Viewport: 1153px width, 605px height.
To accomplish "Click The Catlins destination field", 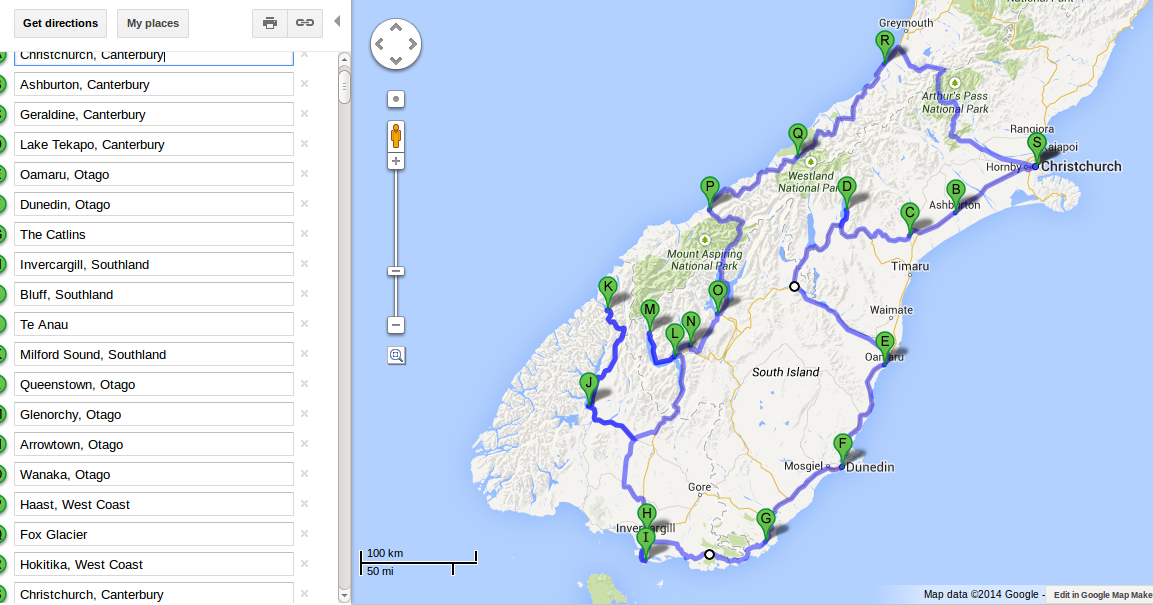I will coord(154,235).
